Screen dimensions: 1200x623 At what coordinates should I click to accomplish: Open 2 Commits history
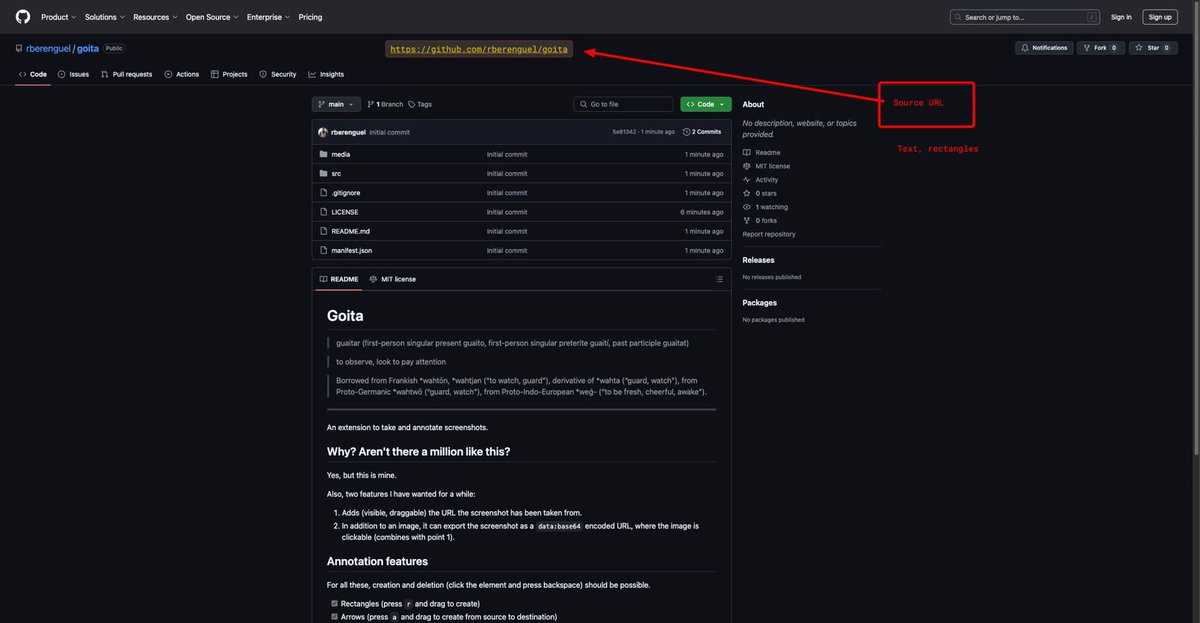coord(702,132)
